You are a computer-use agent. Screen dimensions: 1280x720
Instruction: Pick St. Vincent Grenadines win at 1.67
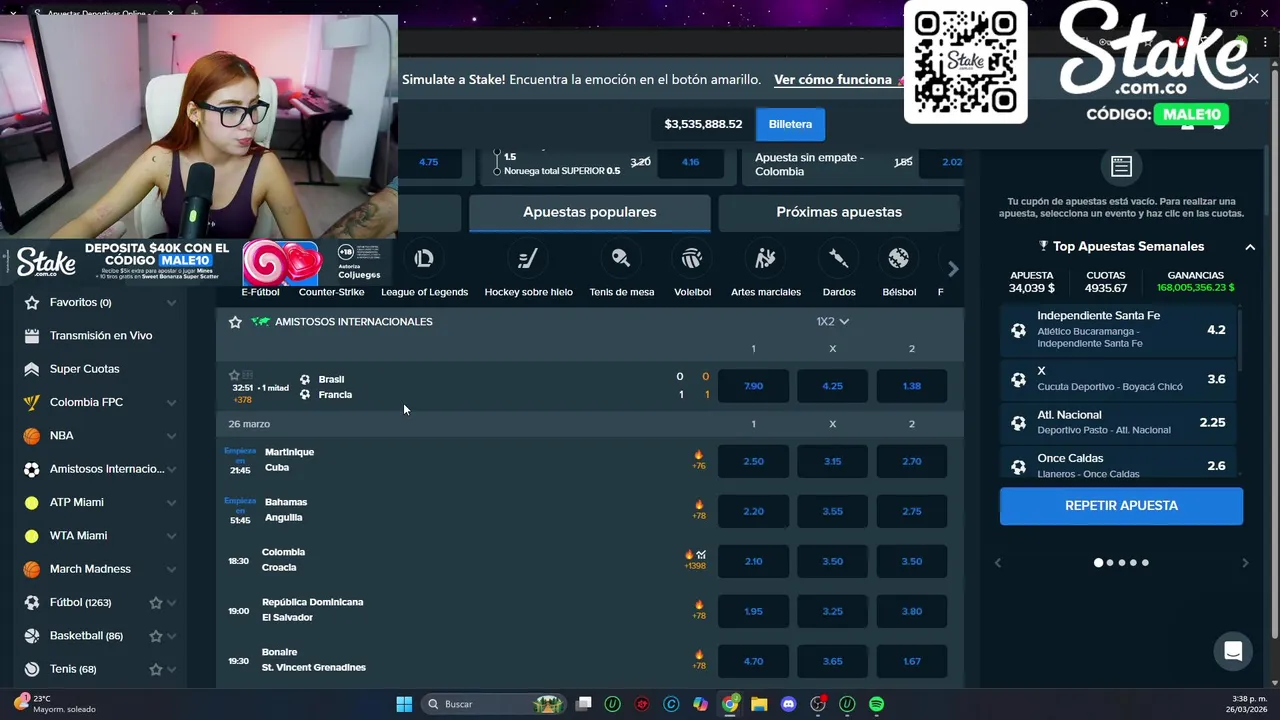(911, 661)
